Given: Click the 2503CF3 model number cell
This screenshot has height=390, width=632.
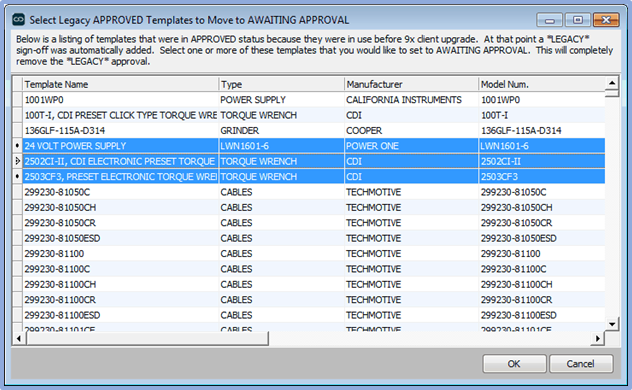Looking at the screenshot, I should tap(542, 176).
